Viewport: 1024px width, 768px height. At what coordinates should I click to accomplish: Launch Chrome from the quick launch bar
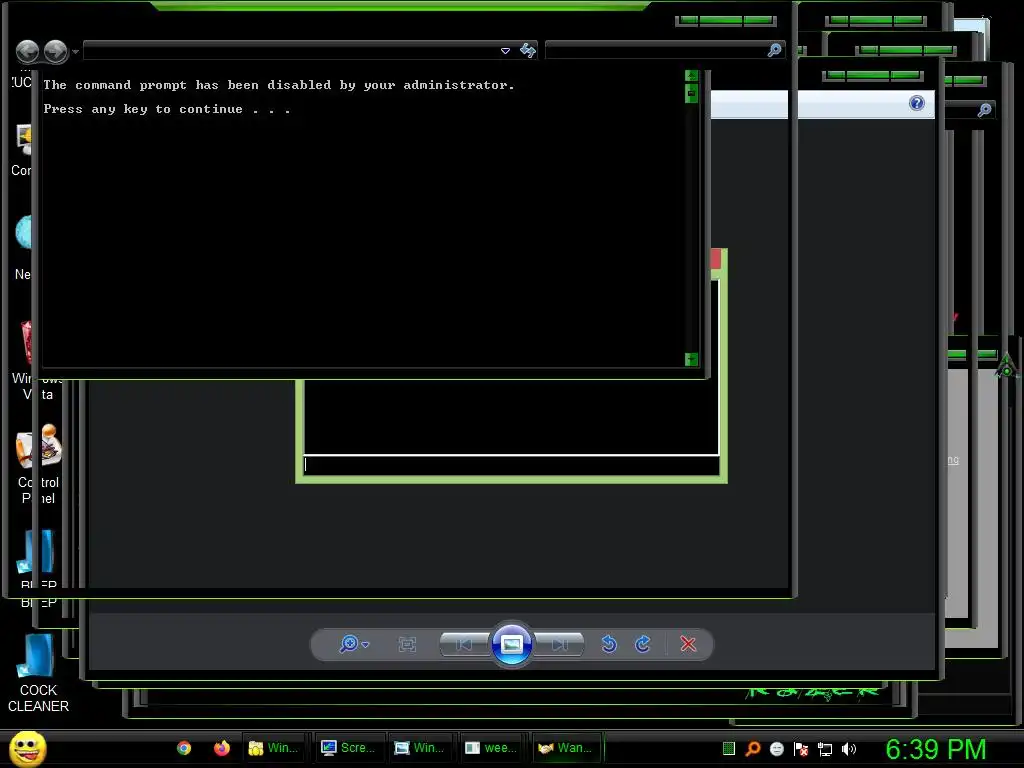[x=184, y=748]
